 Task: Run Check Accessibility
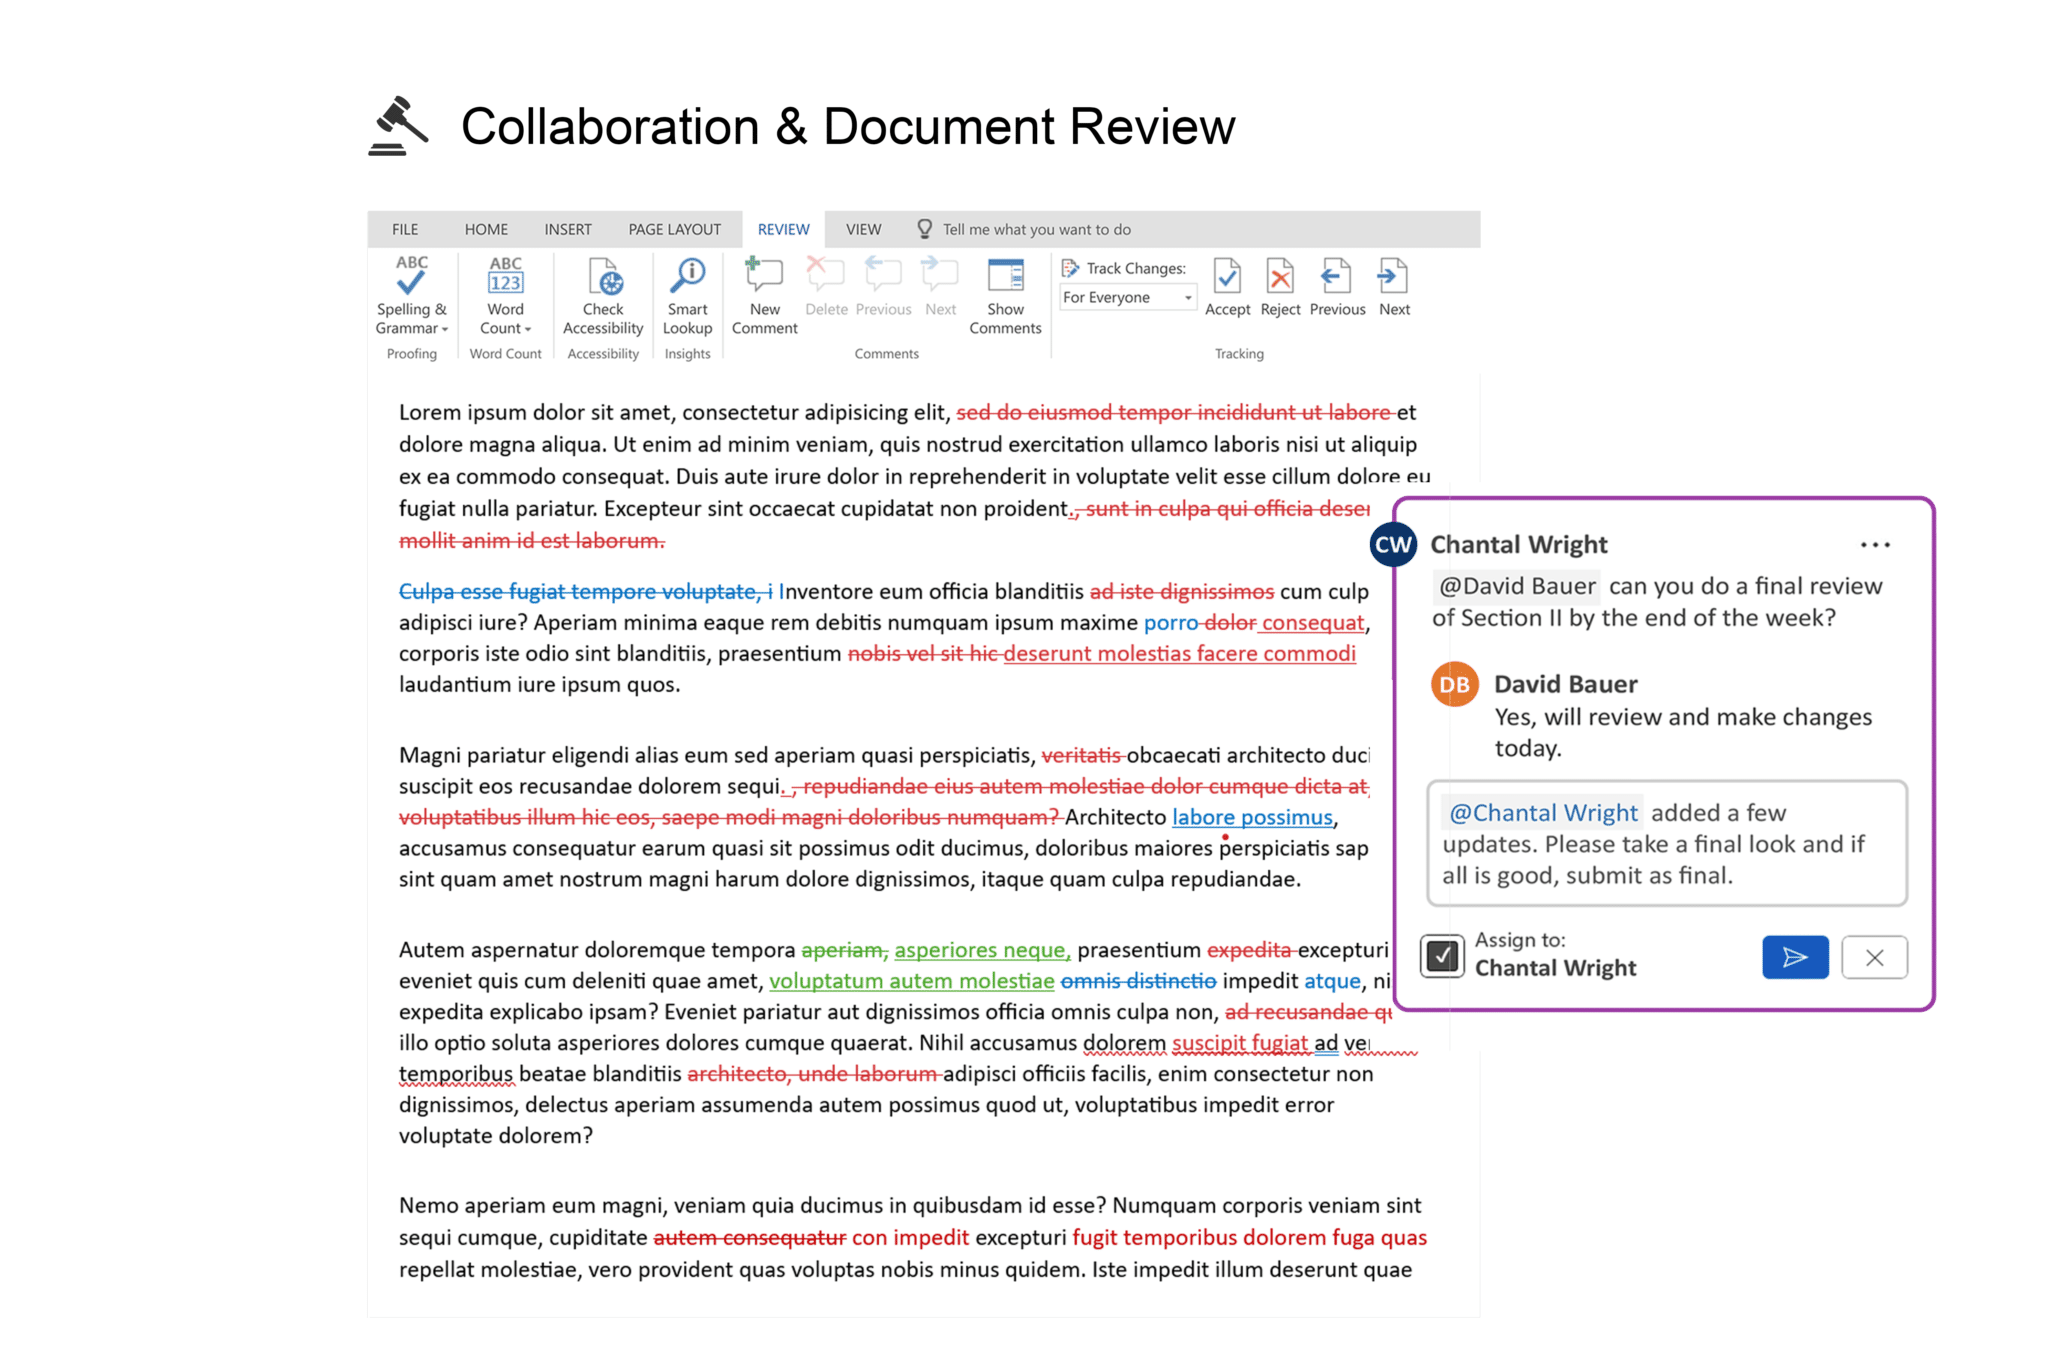[602, 293]
